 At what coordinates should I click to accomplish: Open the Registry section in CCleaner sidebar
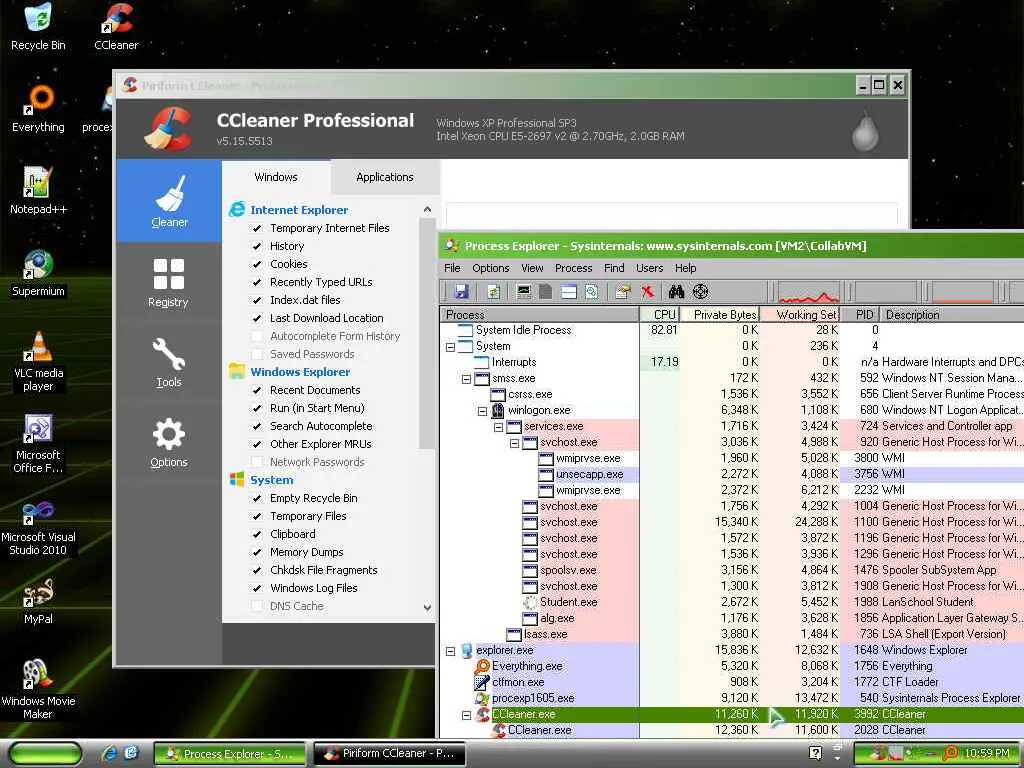pyautogui.click(x=169, y=282)
